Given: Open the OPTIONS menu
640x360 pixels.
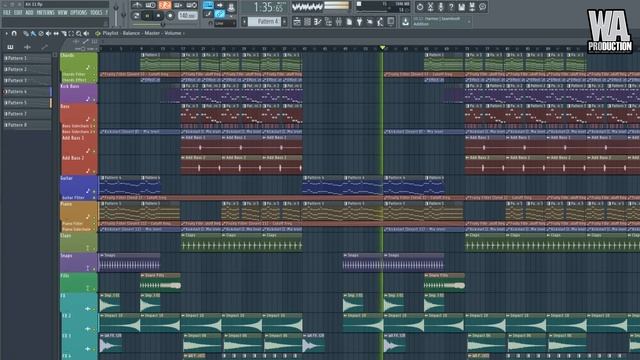Looking at the screenshot, I should point(78,13).
